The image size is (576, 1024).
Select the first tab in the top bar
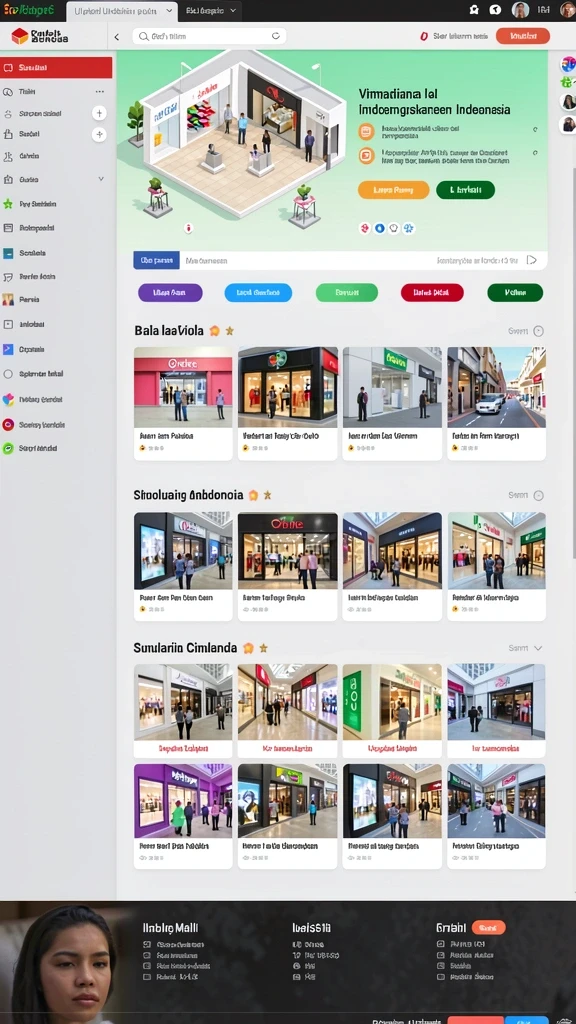[121, 11]
